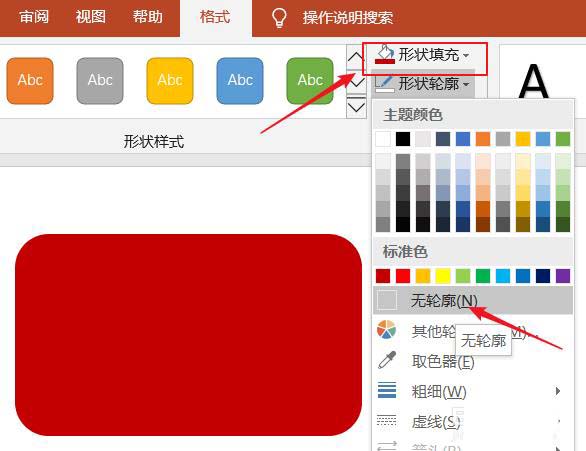Viewport: 586px width, 451px height.
Task: Expand the 粗细 submenu arrow
Action: click(x=558, y=391)
